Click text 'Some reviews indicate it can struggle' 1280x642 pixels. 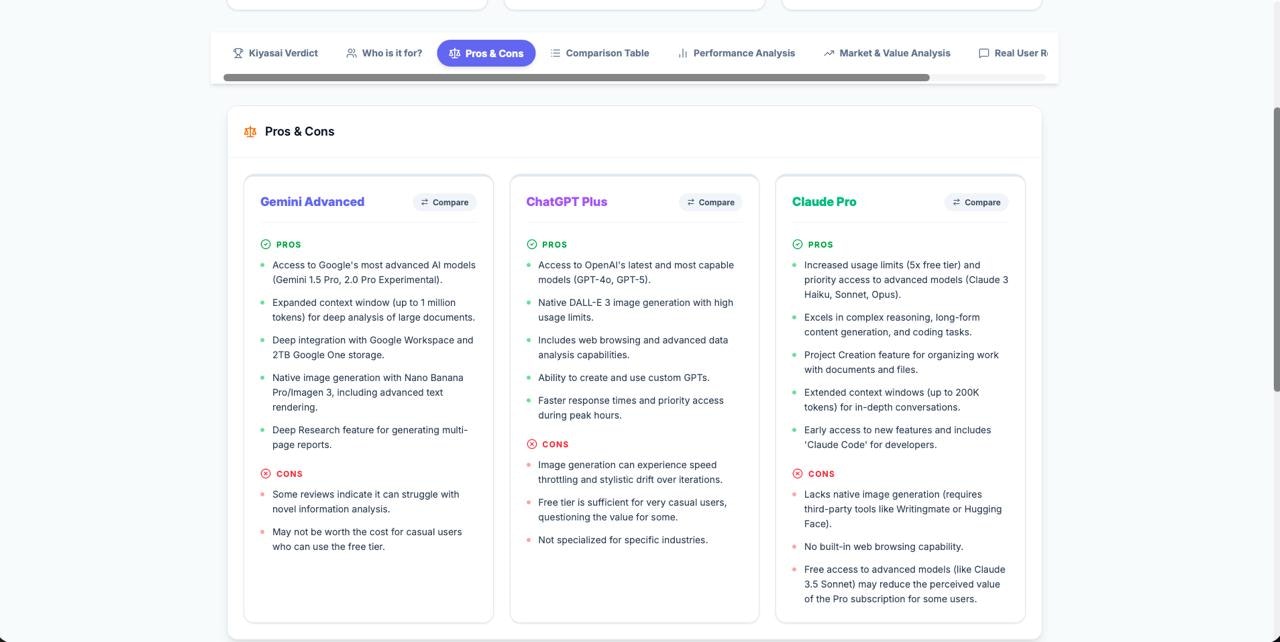(x=366, y=494)
